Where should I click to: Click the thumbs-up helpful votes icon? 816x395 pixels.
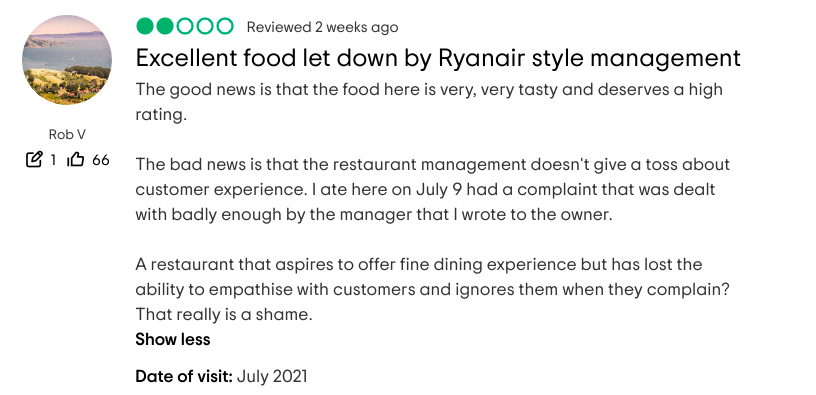tap(75, 159)
